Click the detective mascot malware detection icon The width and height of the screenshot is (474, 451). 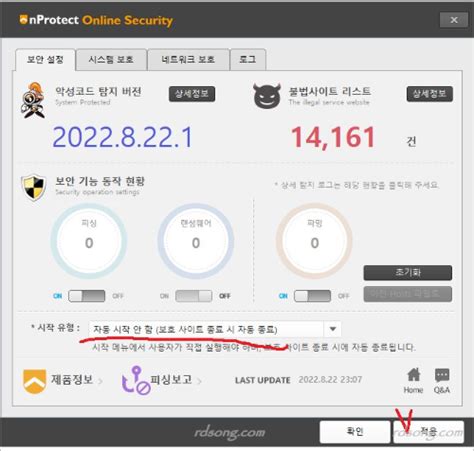[x=32, y=100]
